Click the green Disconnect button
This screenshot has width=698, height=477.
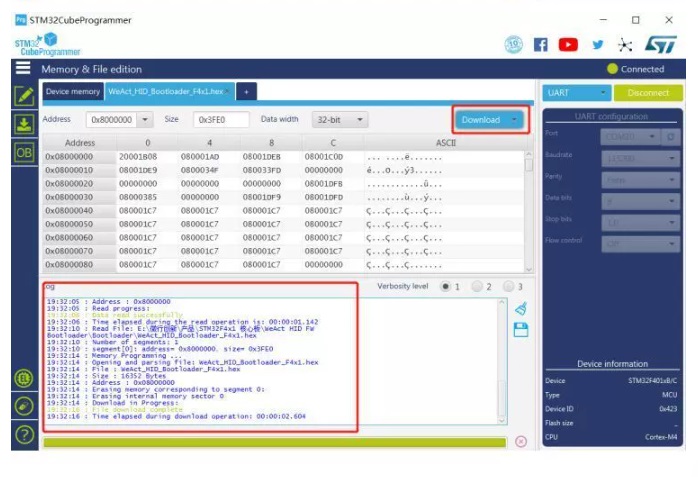pos(648,92)
